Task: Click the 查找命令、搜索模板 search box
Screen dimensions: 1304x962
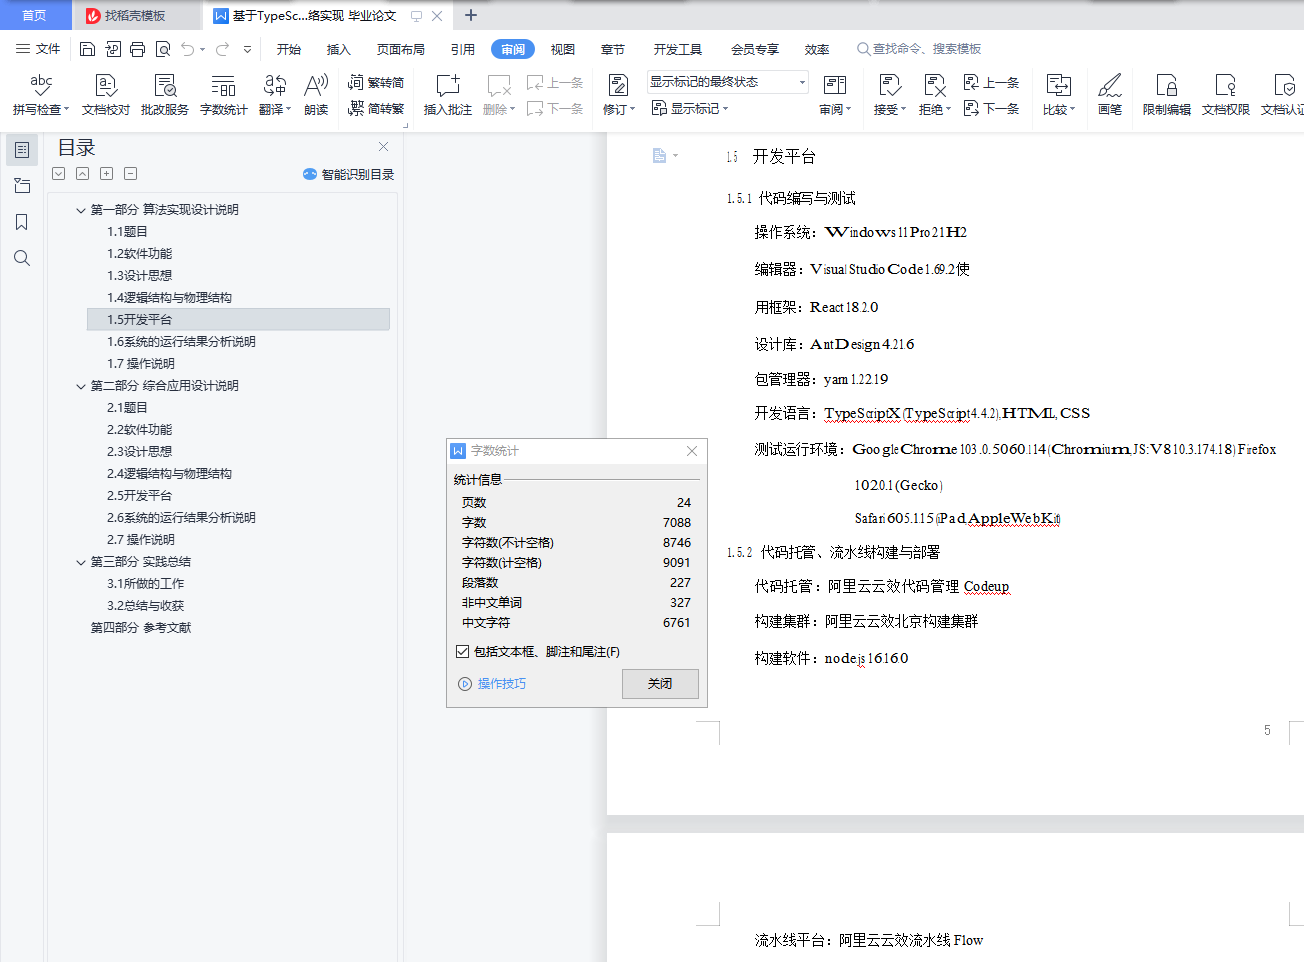Action: pyautogui.click(x=919, y=49)
